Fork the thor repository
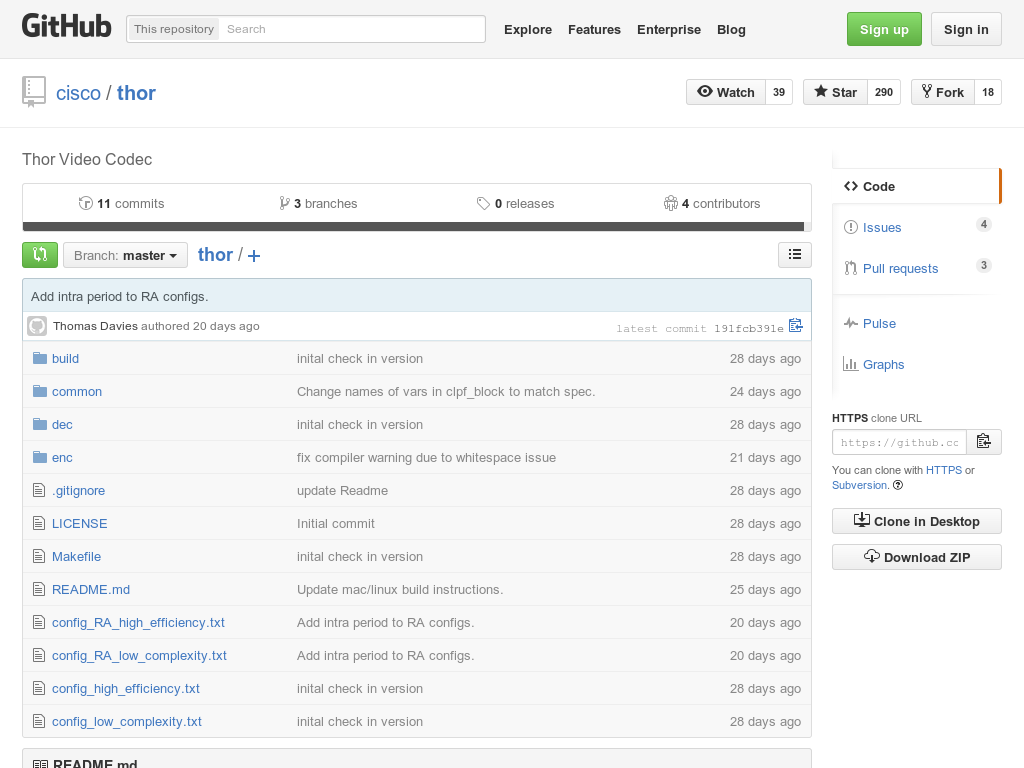 (x=943, y=92)
